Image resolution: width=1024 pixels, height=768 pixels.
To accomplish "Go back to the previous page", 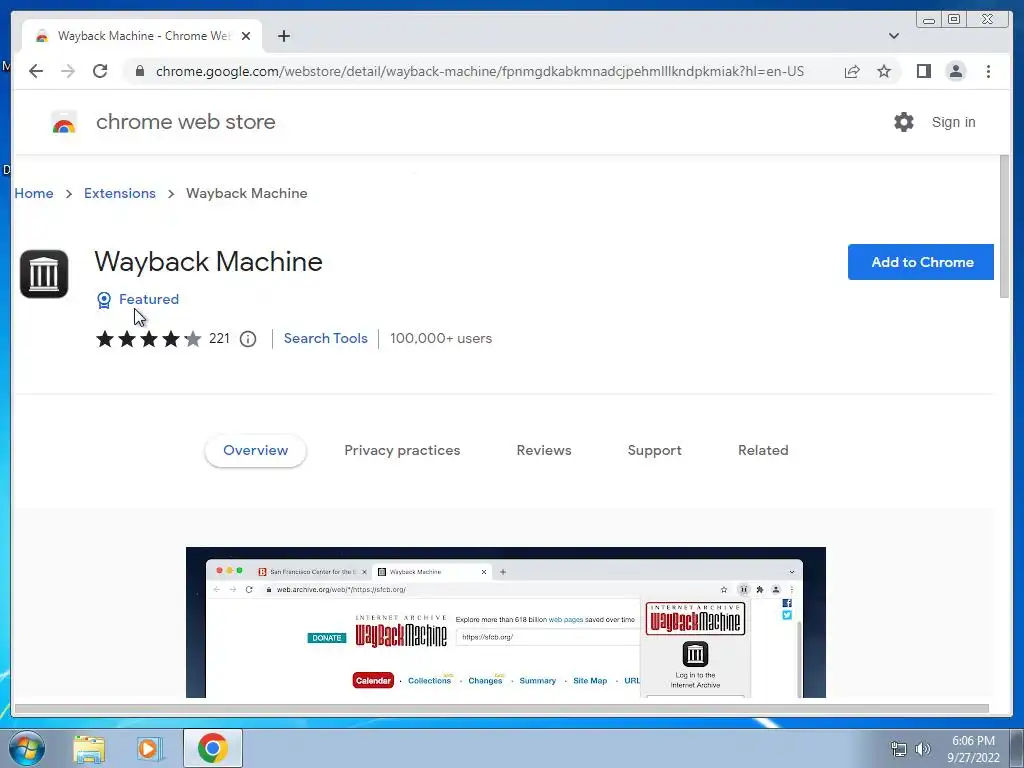I will point(36,71).
